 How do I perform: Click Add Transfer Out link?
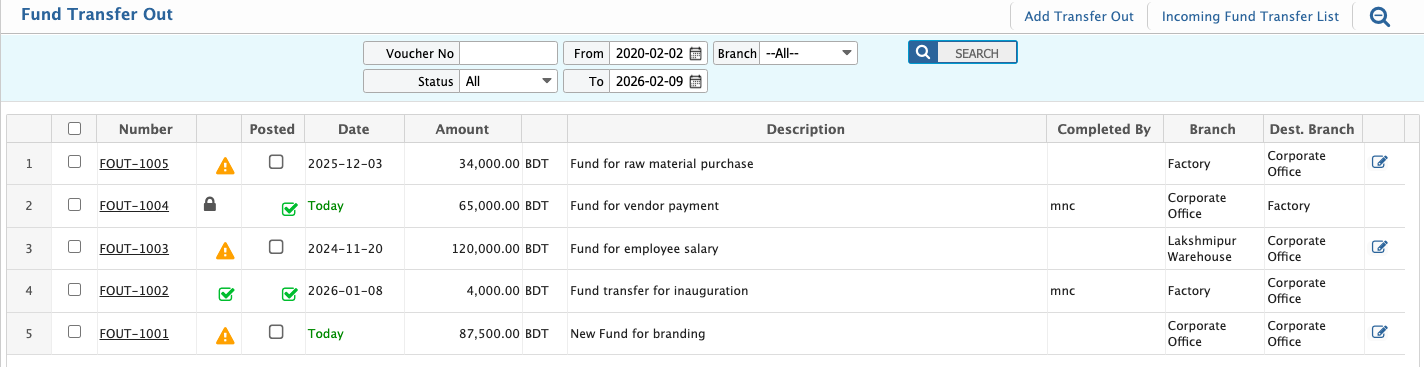(x=1079, y=16)
